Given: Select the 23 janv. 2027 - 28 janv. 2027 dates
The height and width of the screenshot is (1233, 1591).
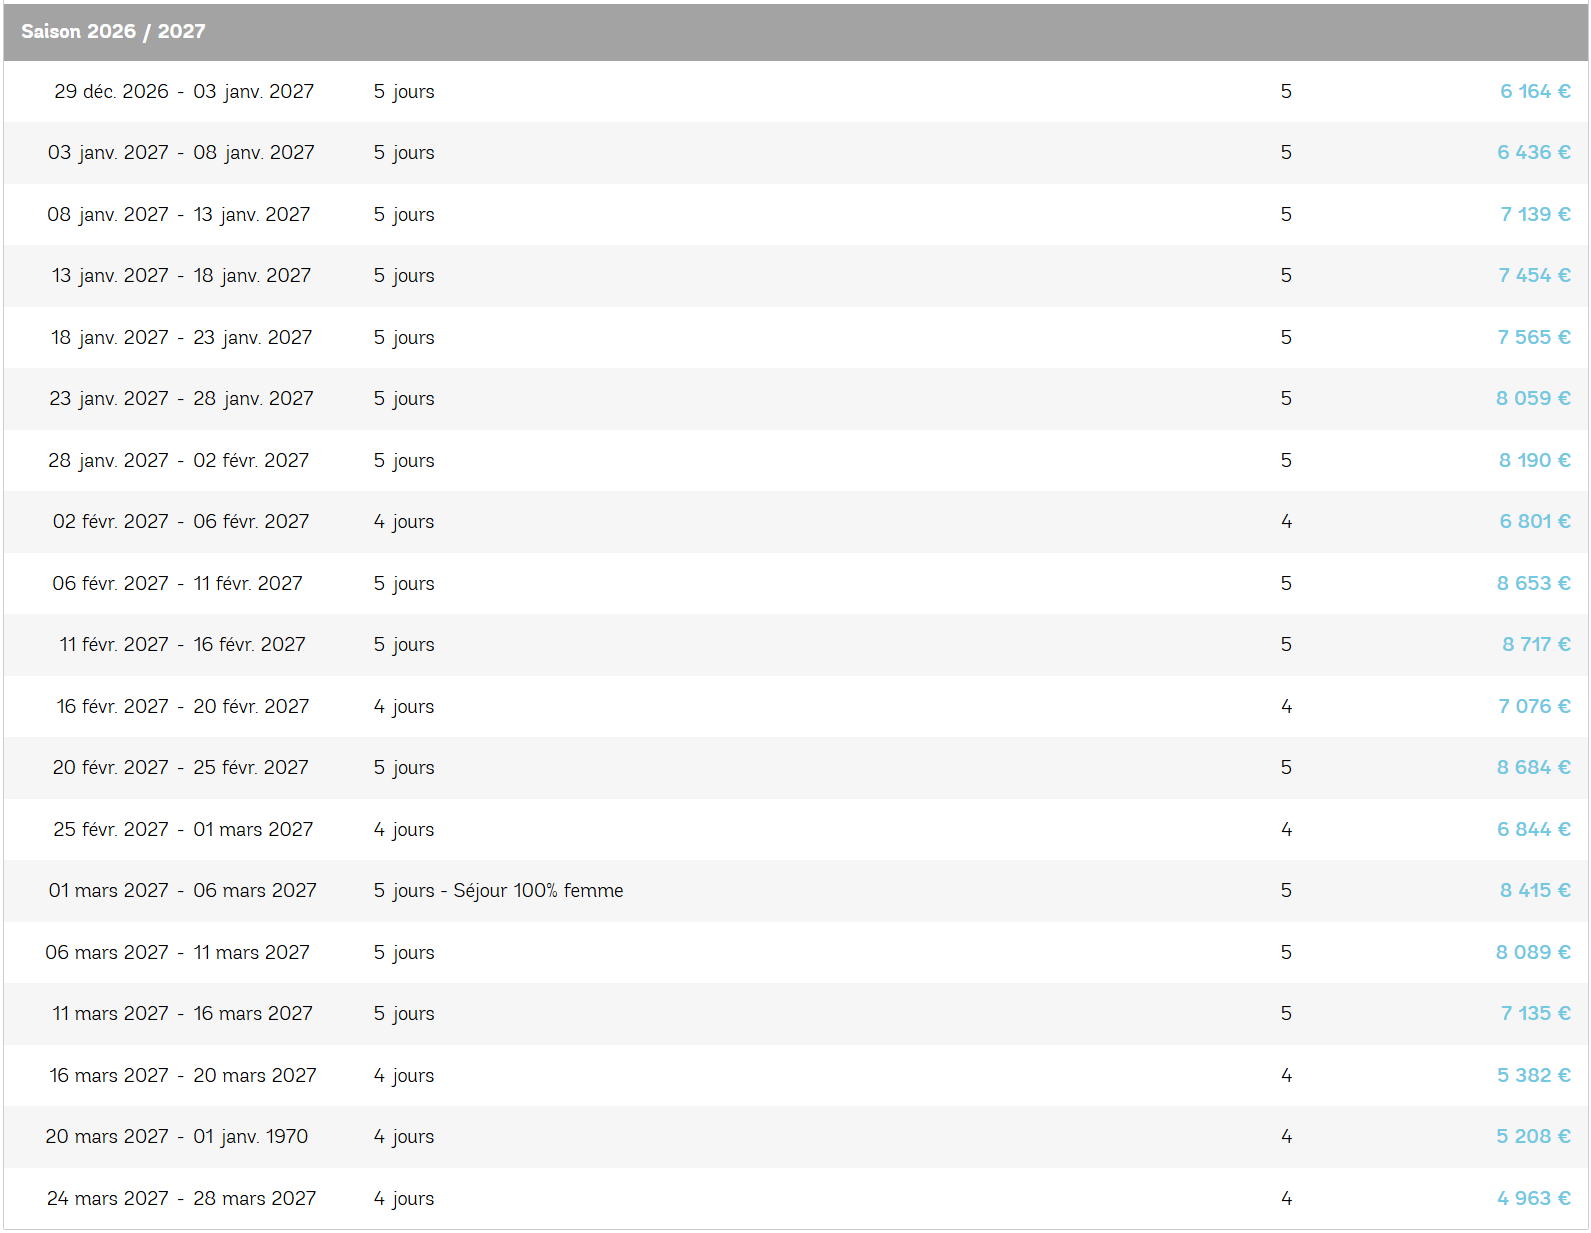Looking at the screenshot, I should tap(181, 399).
